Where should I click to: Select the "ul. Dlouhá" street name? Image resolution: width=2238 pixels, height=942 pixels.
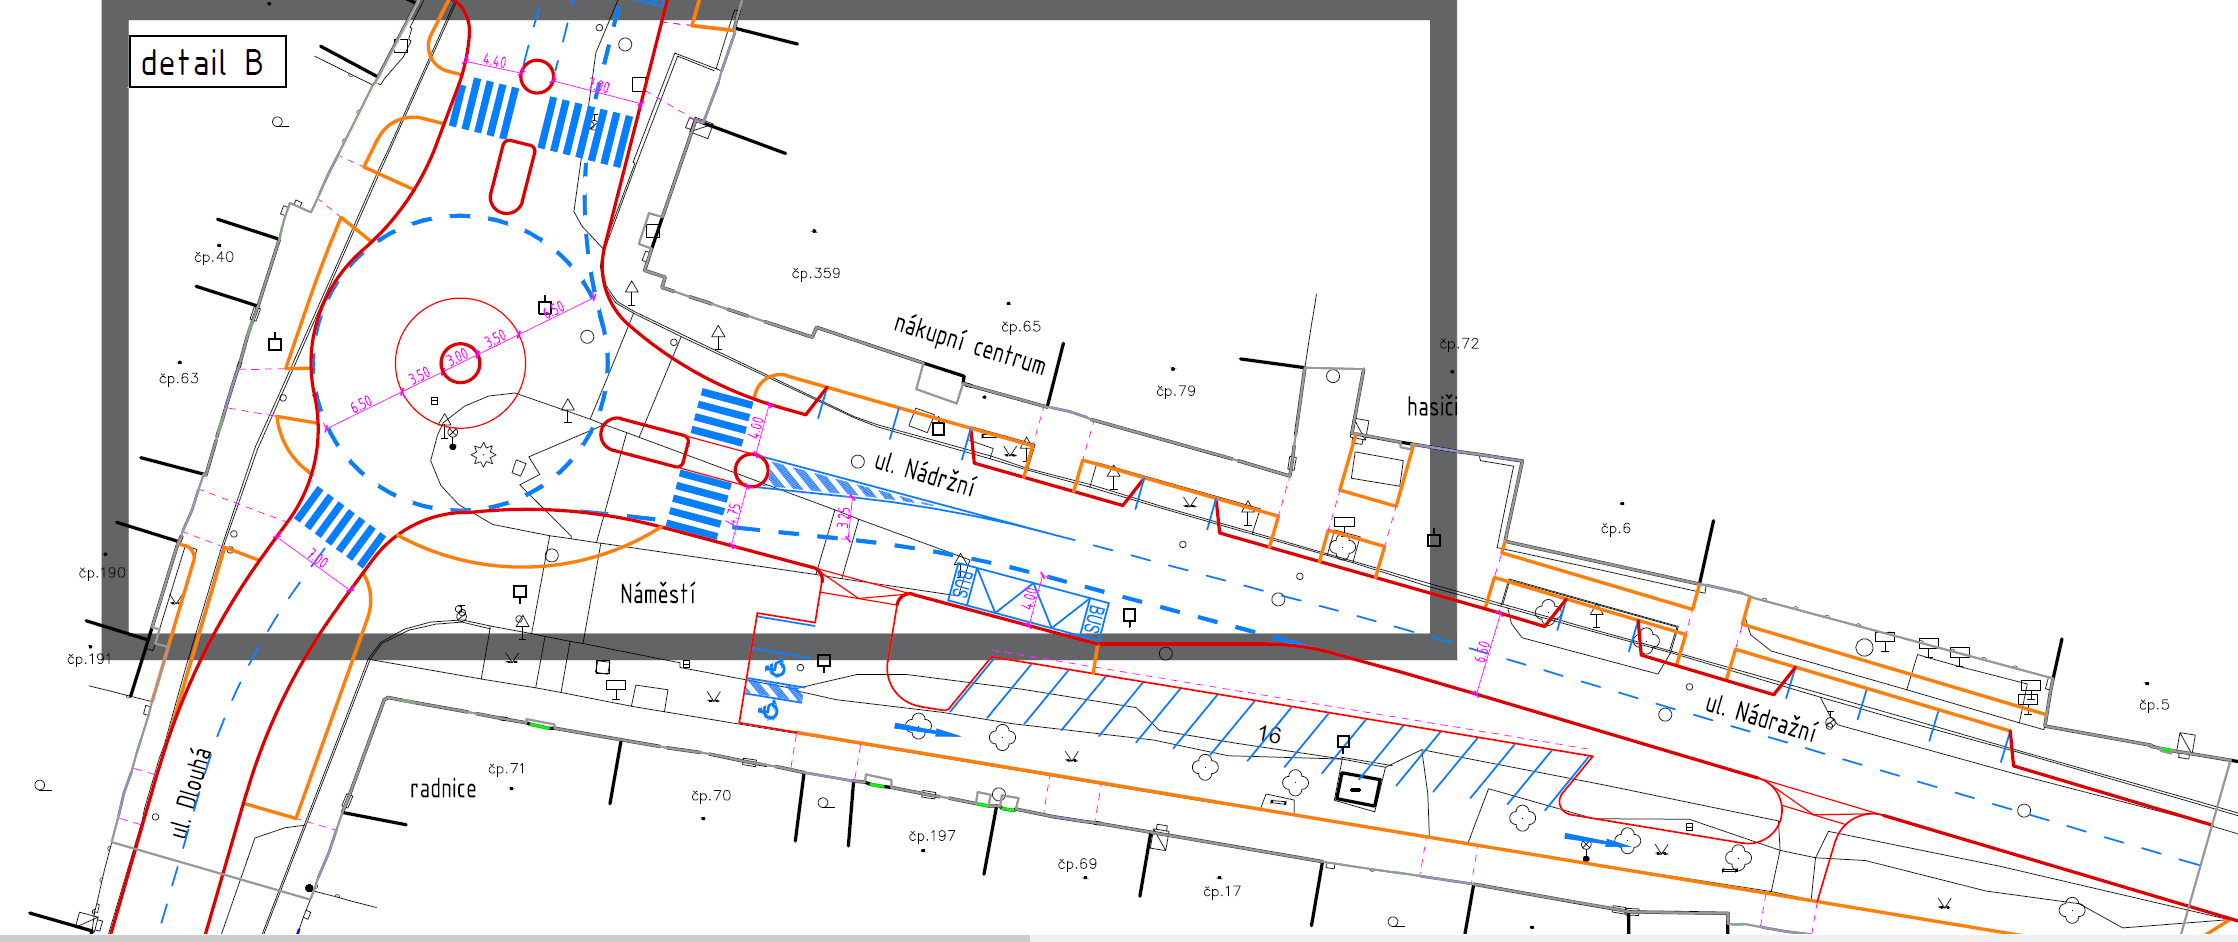191,793
